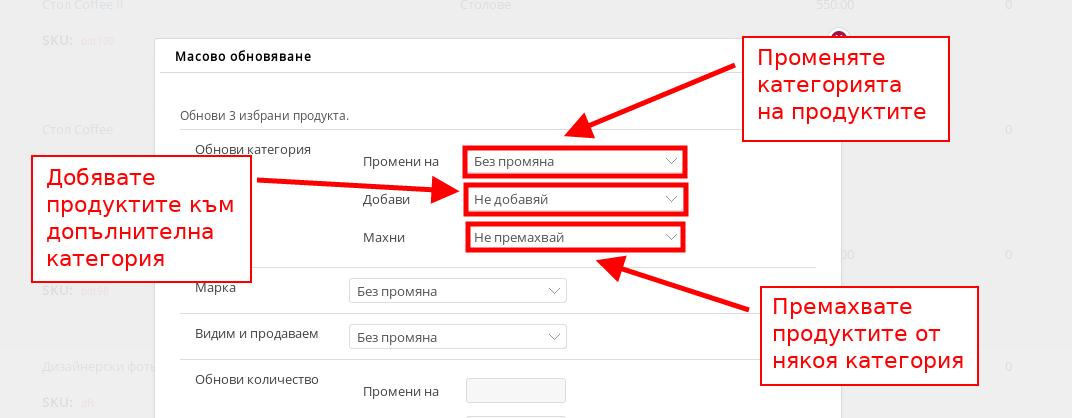The width and height of the screenshot is (1072, 418).
Task: Expand the Марка dropdown
Action: pos(457,291)
